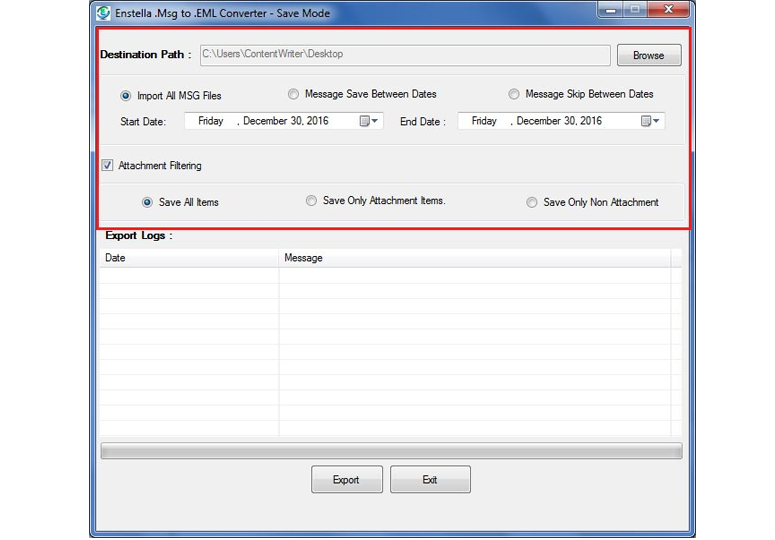Select the year in End Date field
Image resolution: width=775 pixels, height=540 pixels.
590,121
